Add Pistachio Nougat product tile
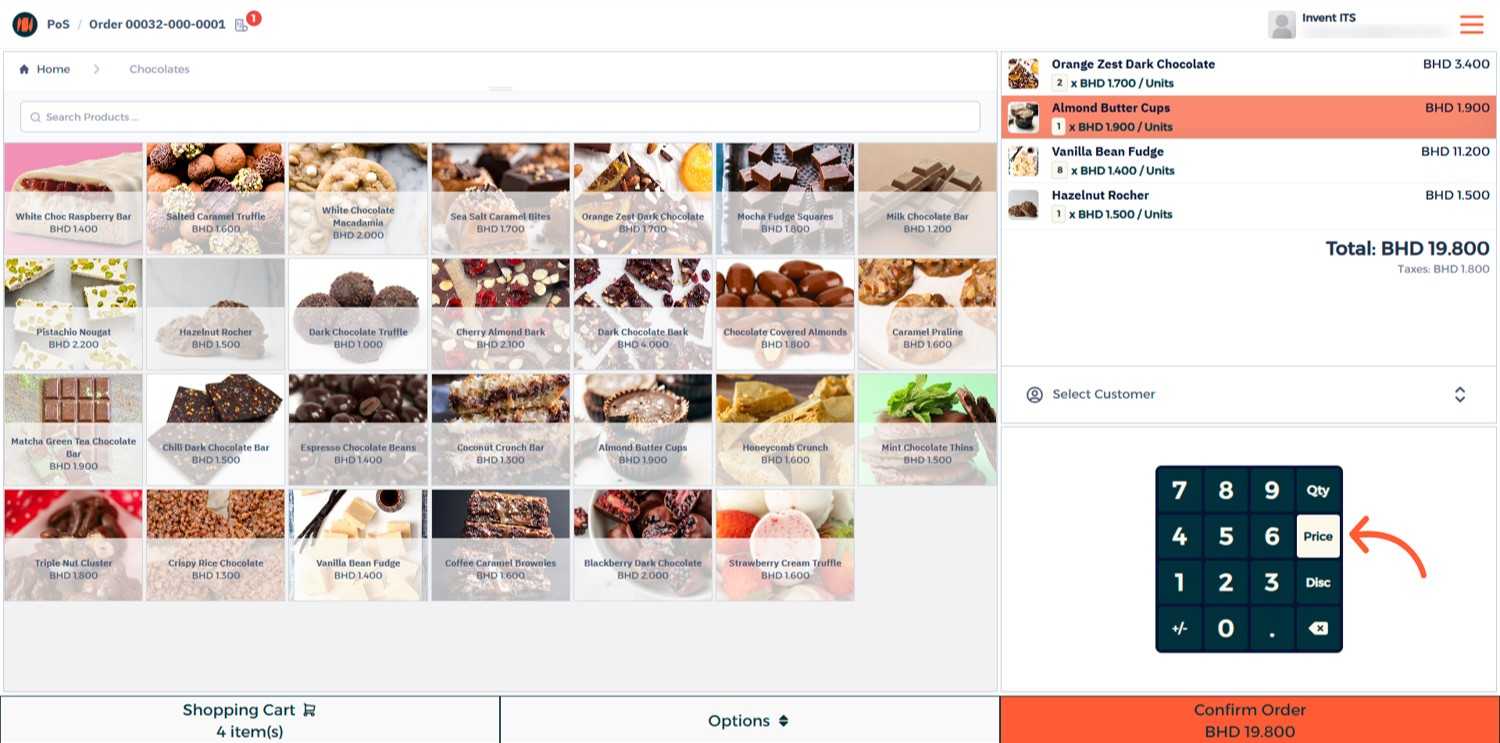Screen dimensions: 1500x743 click(x=73, y=315)
